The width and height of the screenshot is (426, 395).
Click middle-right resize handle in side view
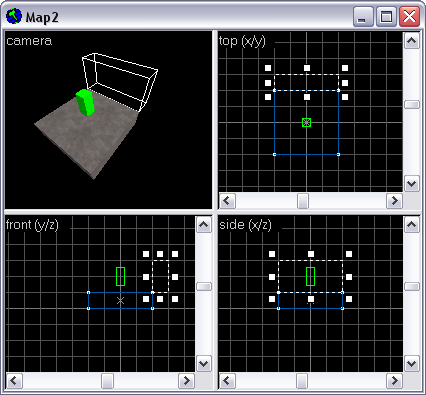[x=349, y=277]
